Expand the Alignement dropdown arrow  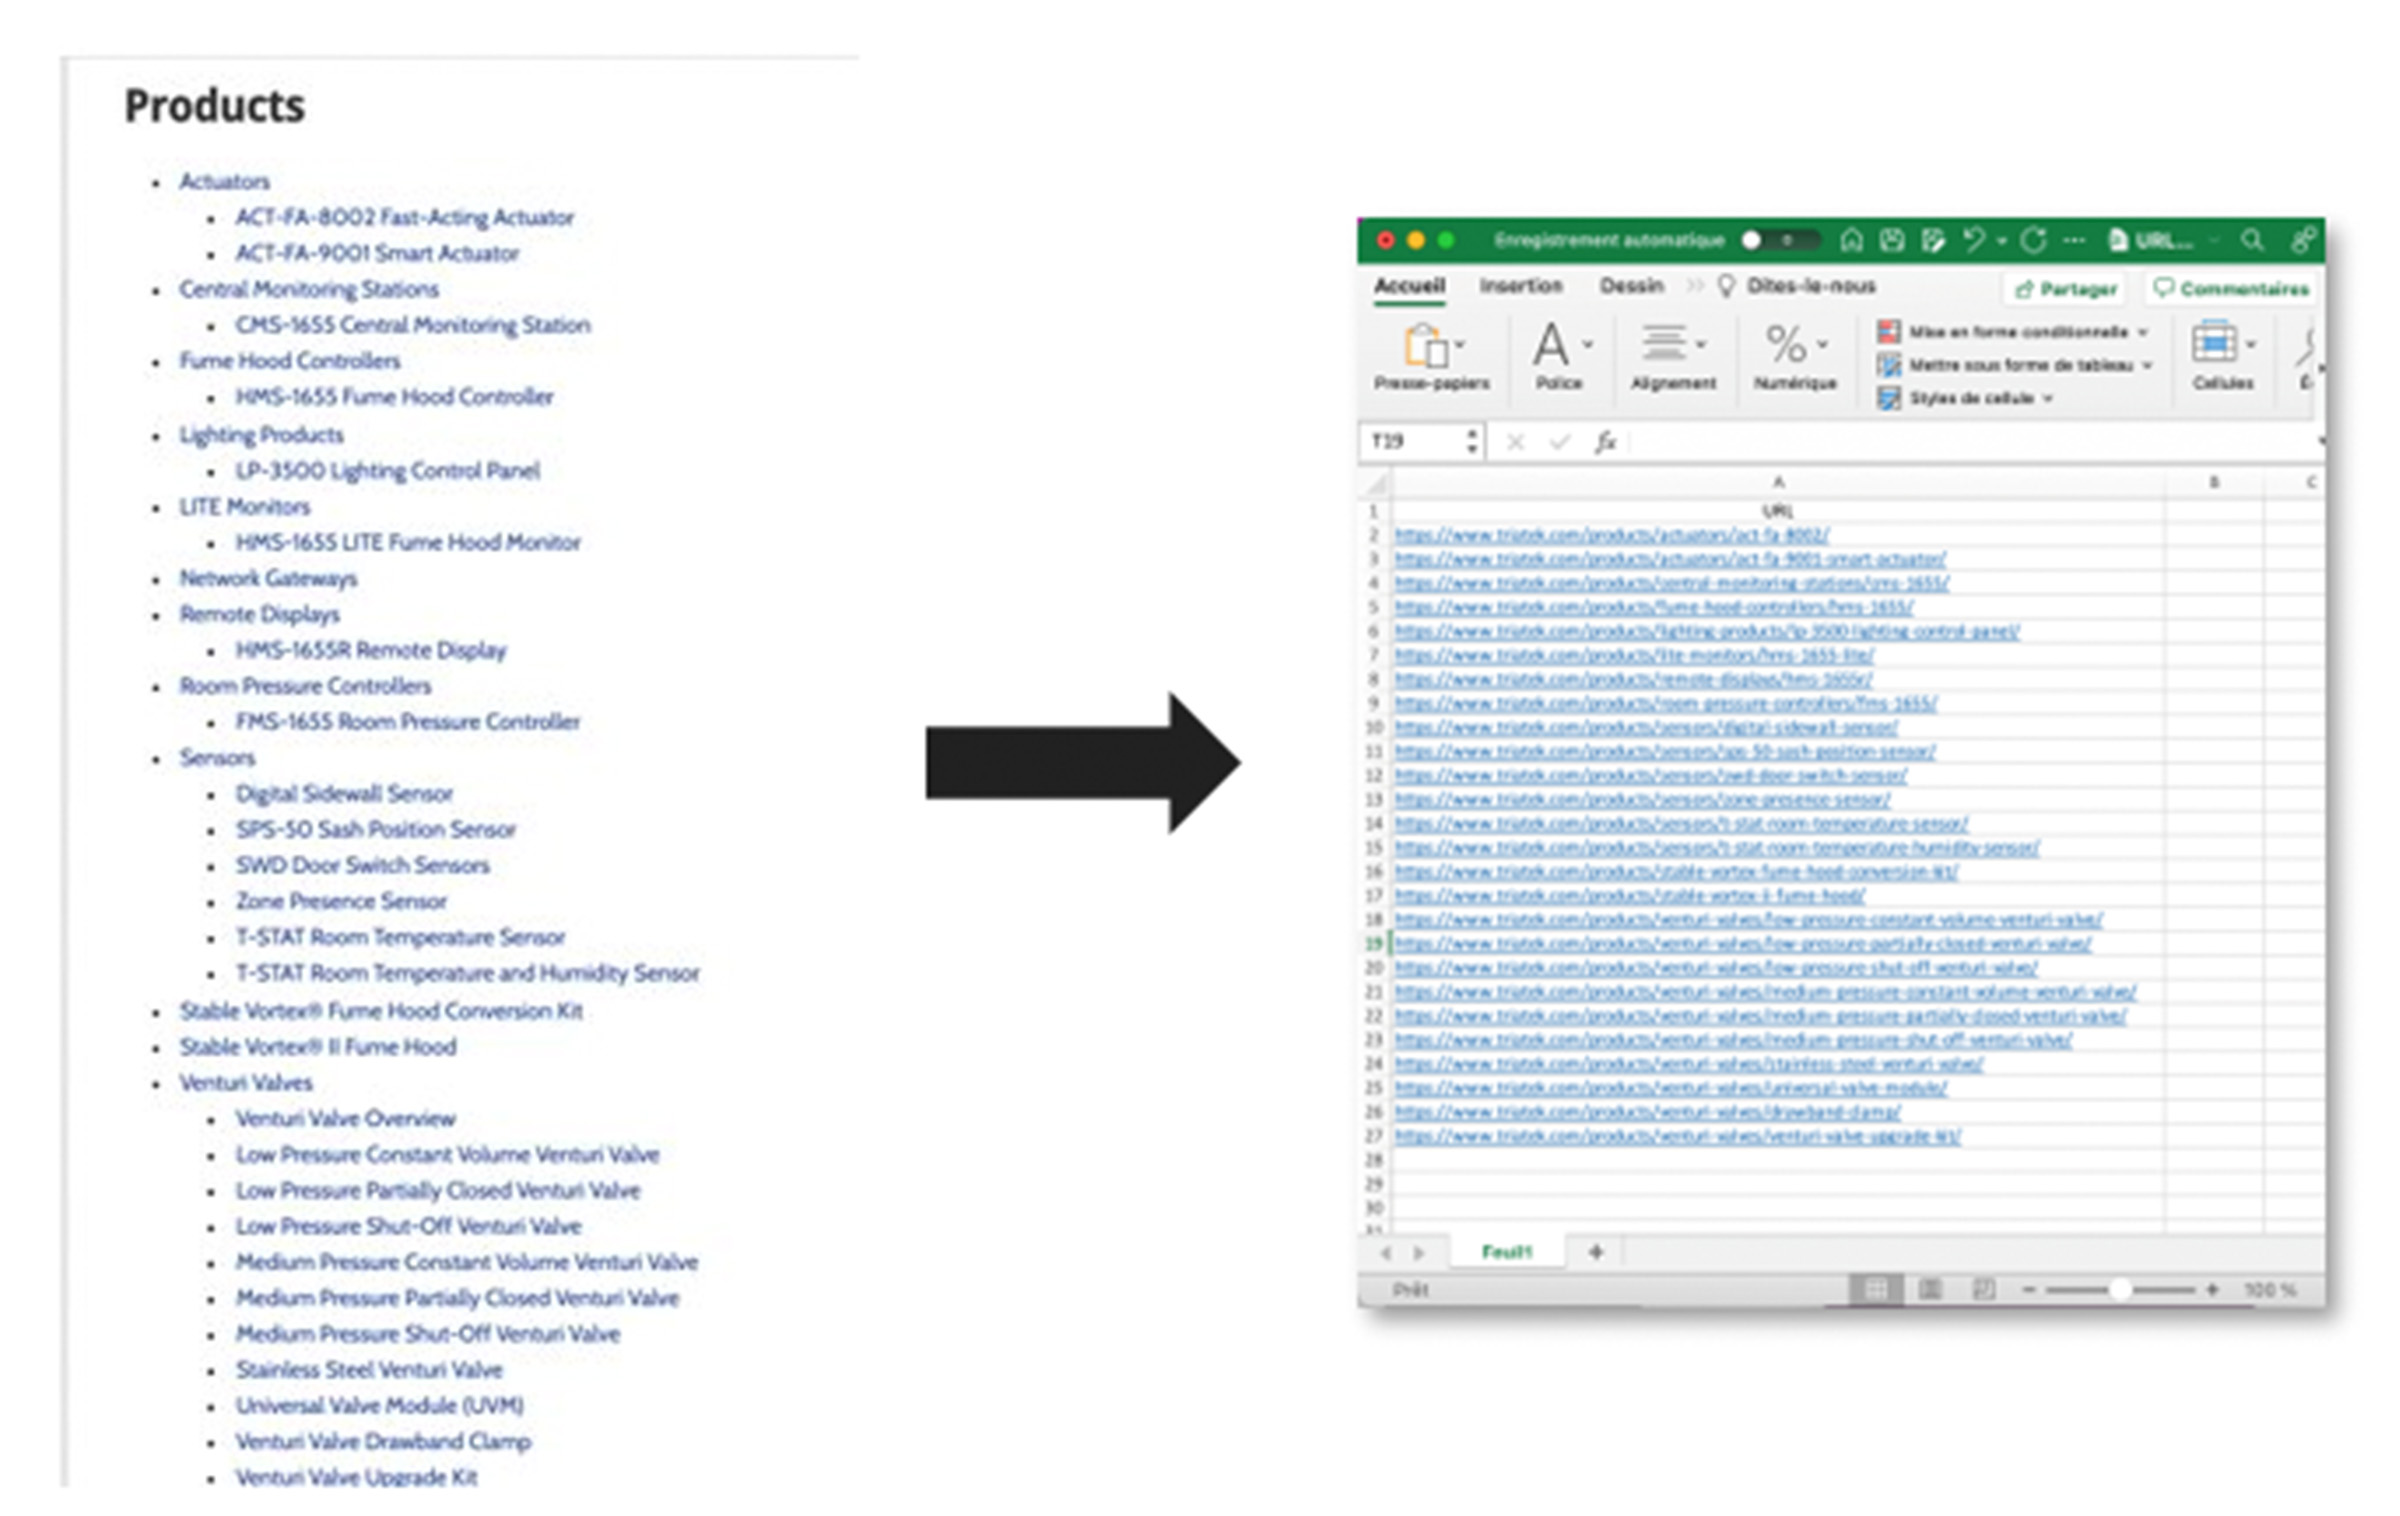(x=1701, y=344)
